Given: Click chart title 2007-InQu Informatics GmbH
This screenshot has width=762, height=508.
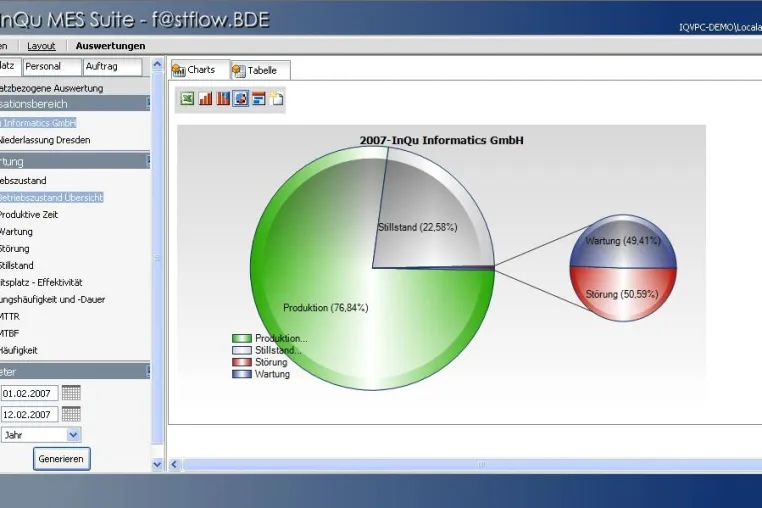Looking at the screenshot, I should tap(442, 140).
